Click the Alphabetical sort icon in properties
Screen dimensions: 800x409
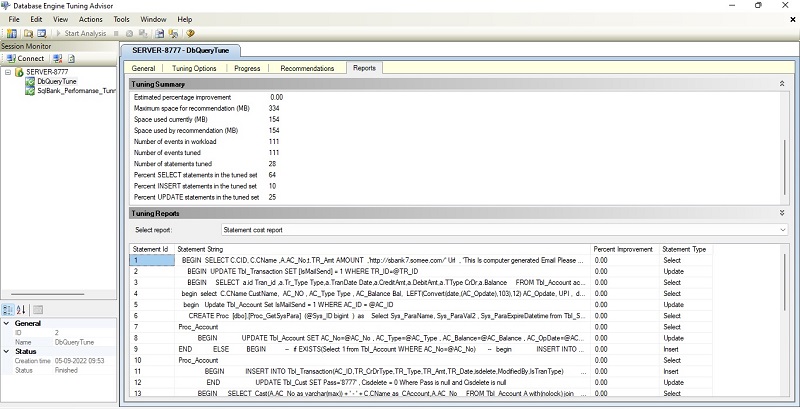click(x=21, y=310)
